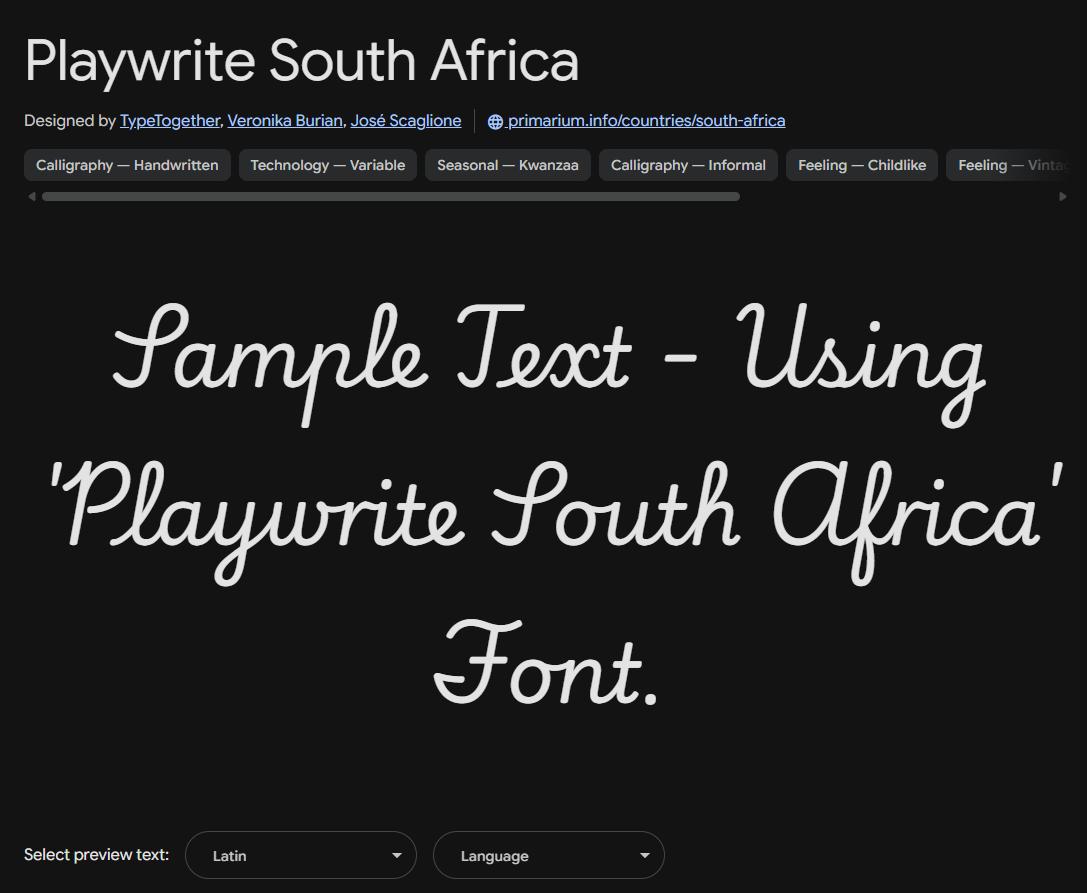Select the partially hidden Feeling — Vintage tag
The width and height of the screenshot is (1087, 893).
pos(1008,165)
